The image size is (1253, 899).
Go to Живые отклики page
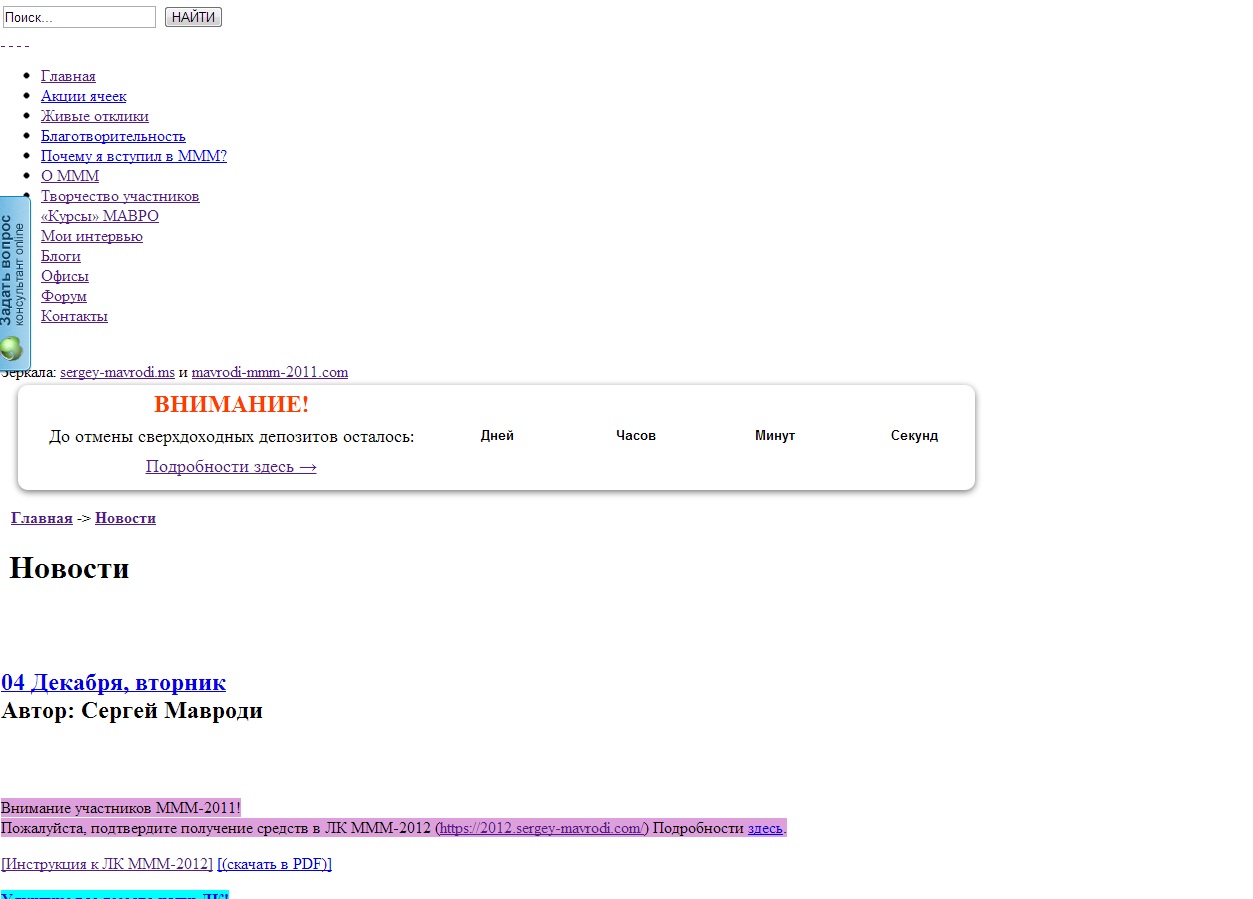pyautogui.click(x=95, y=116)
